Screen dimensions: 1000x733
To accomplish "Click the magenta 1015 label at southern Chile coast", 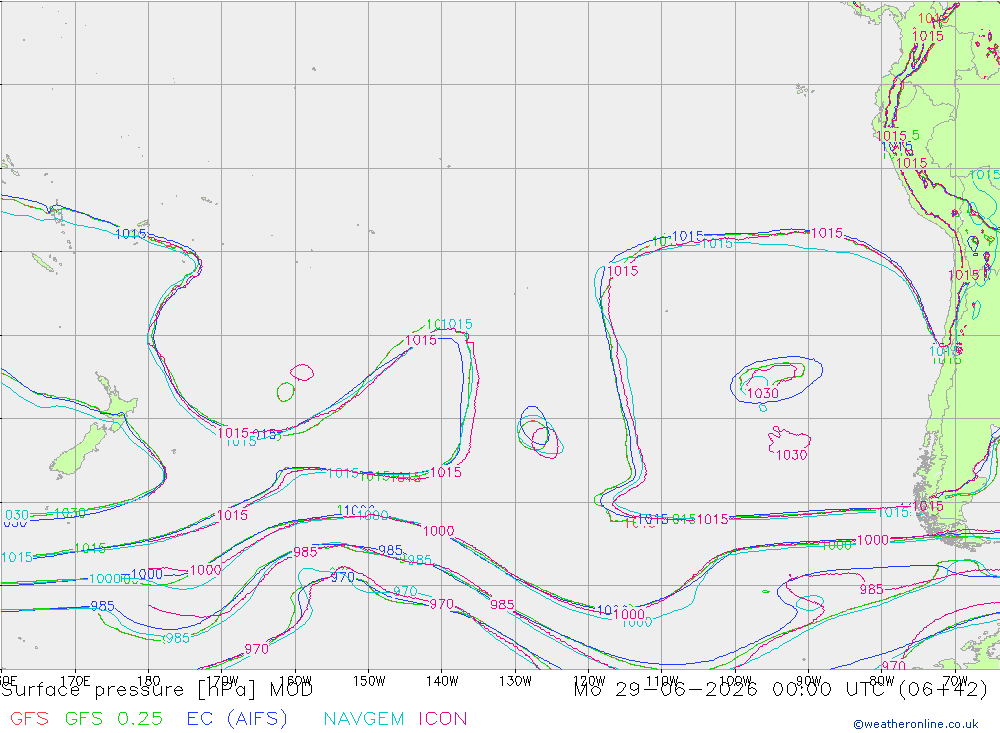I will pos(928,506).
